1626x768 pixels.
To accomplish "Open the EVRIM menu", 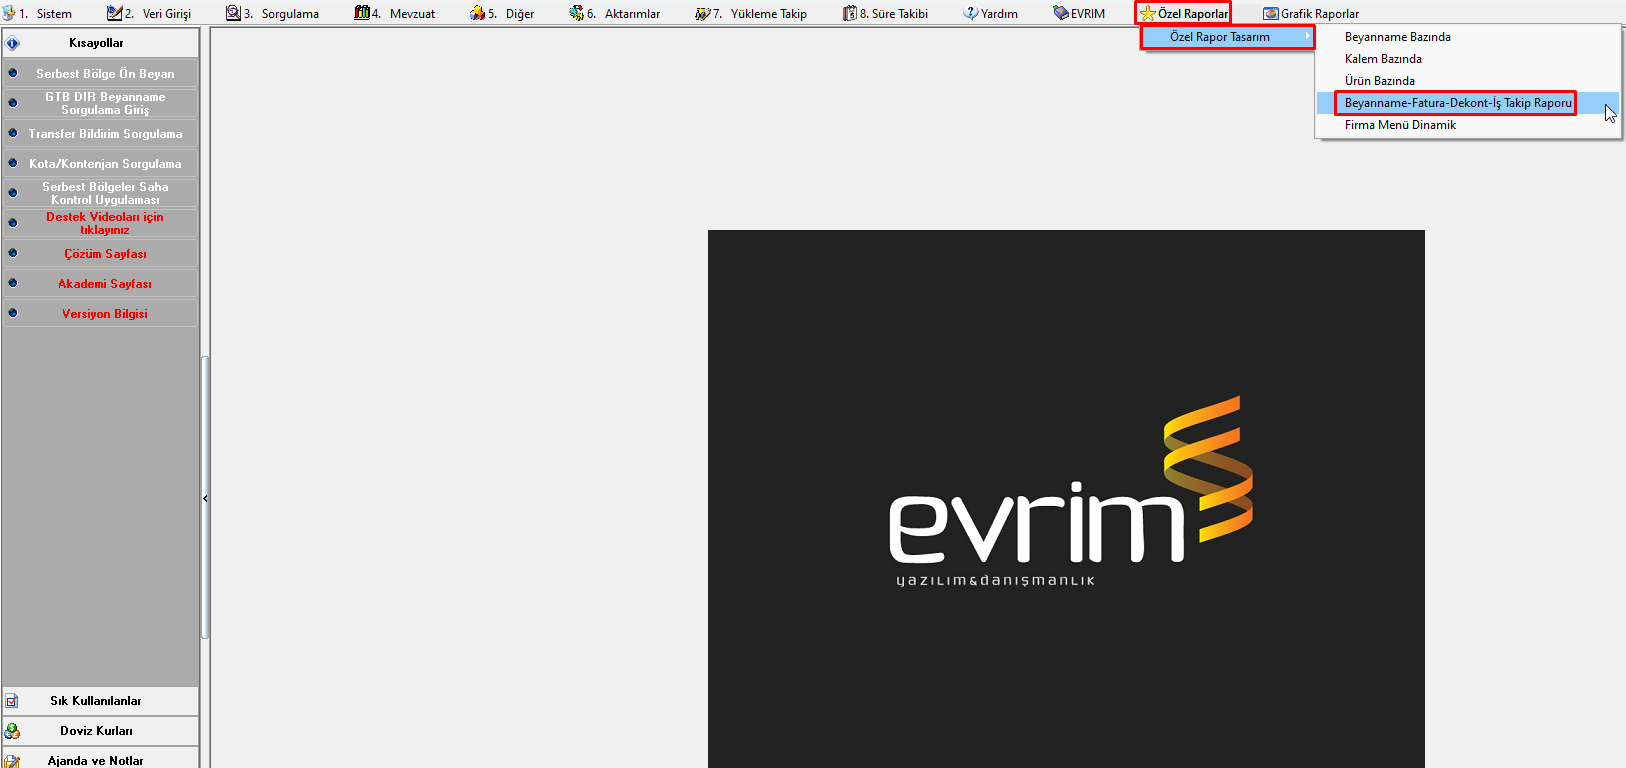I will point(1079,13).
